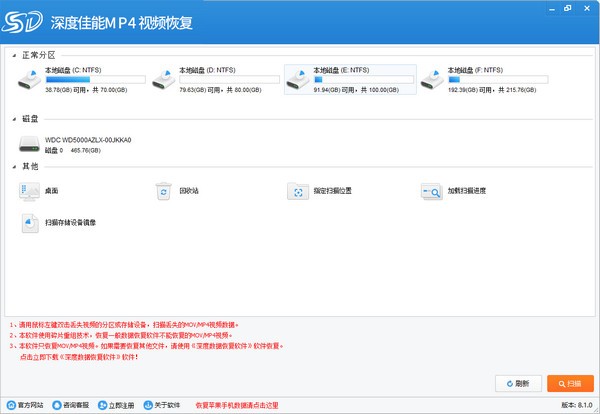This screenshot has height=414, width=600.
Task: Click the 磁盘 section heading
Action: coord(30,119)
